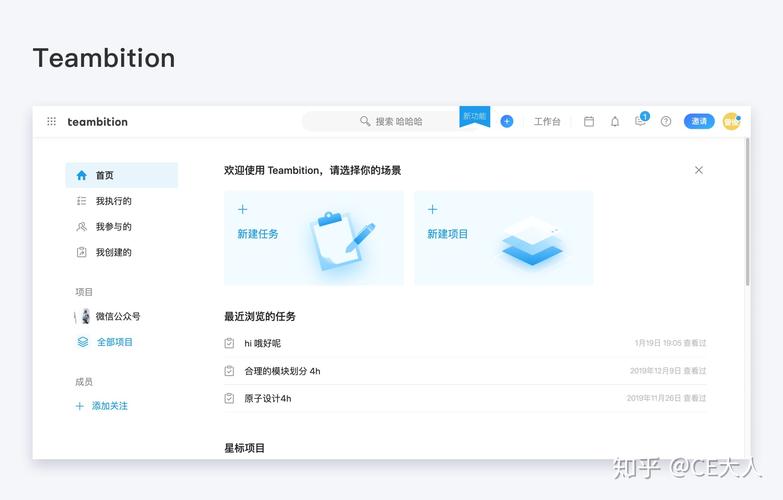The width and height of the screenshot is (783, 500).
Task: Open recent task 原子设计4h
Action: (465, 399)
